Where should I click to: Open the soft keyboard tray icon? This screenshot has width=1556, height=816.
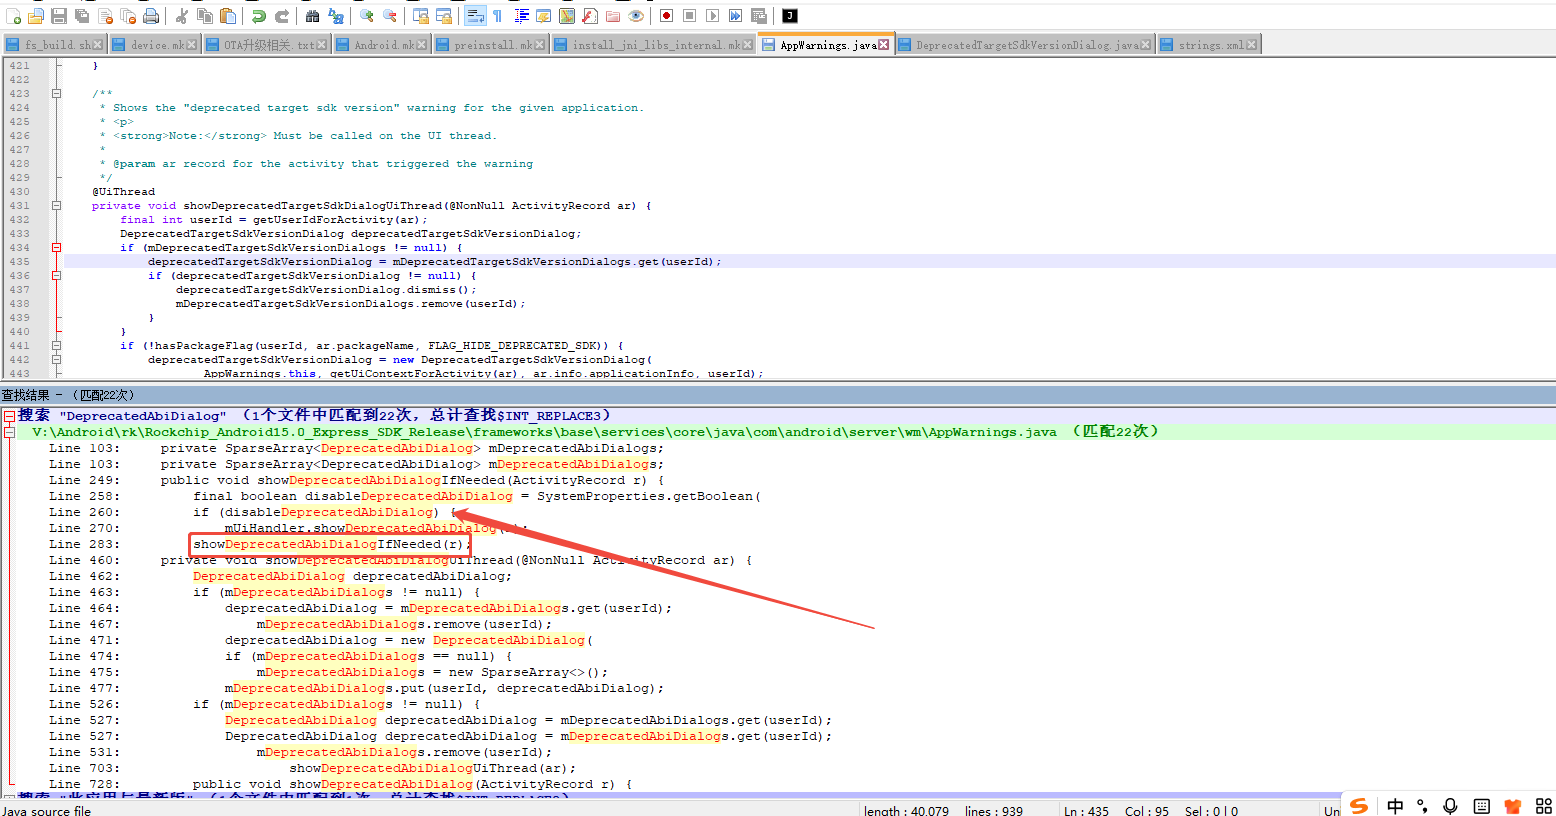(1481, 806)
